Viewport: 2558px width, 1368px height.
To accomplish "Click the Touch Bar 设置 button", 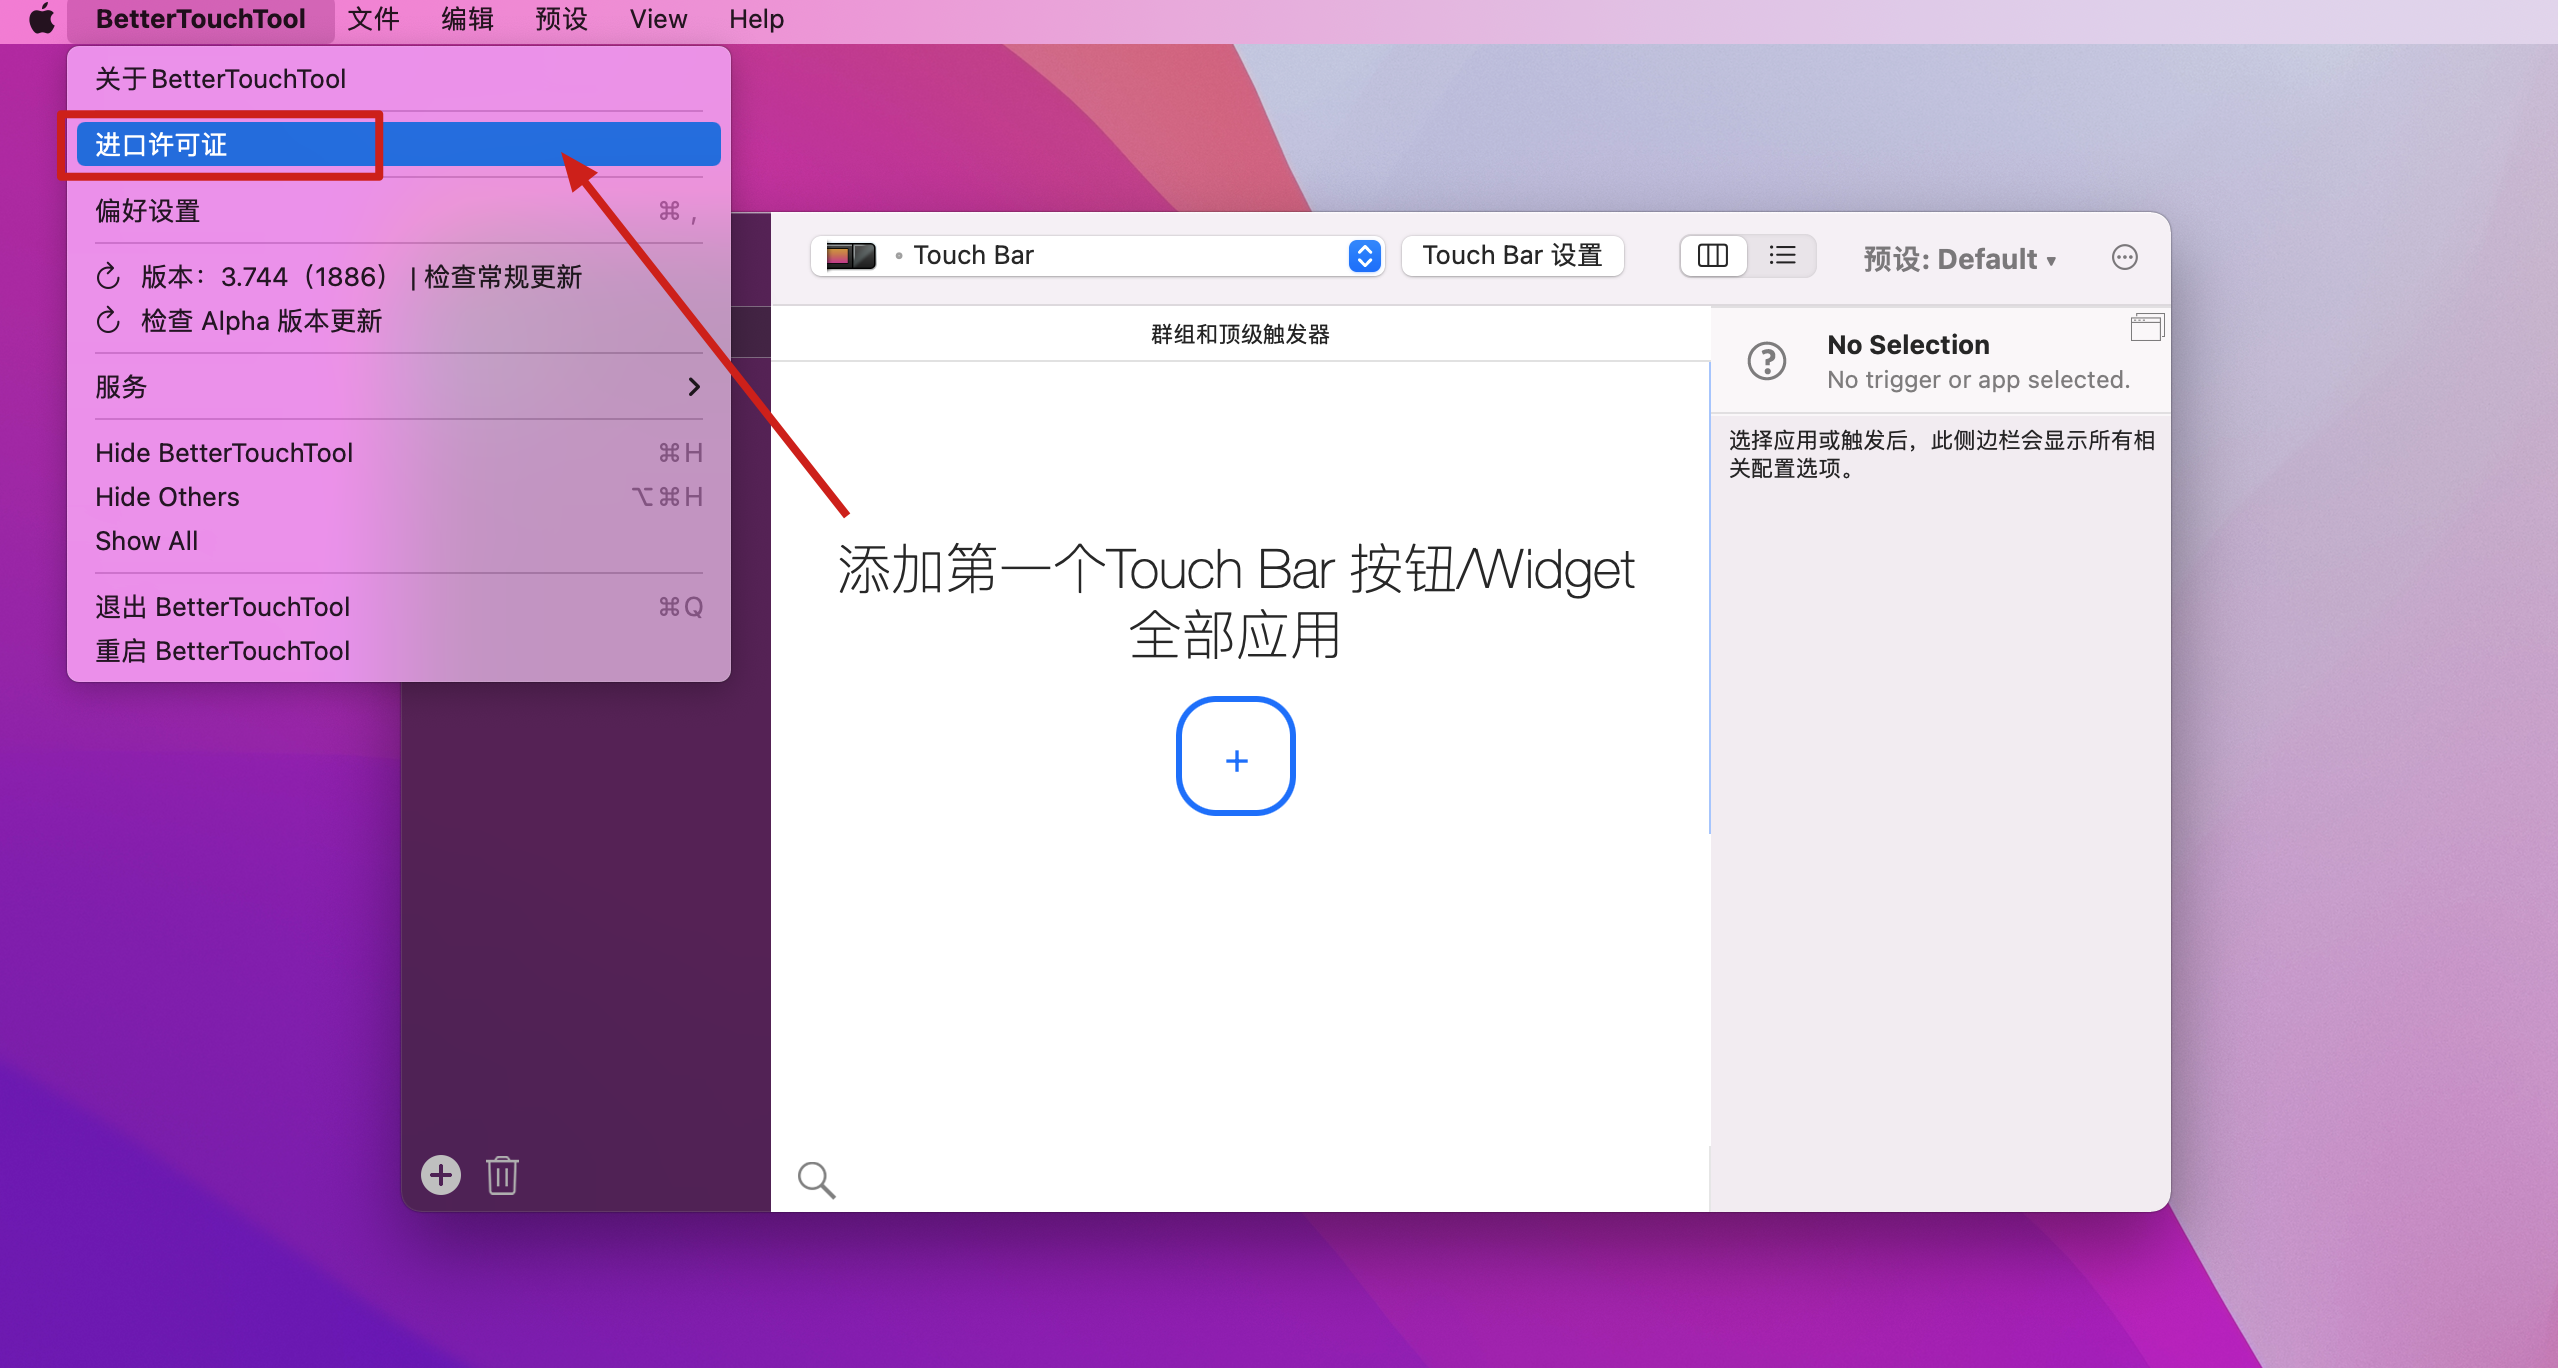I will [x=1512, y=256].
